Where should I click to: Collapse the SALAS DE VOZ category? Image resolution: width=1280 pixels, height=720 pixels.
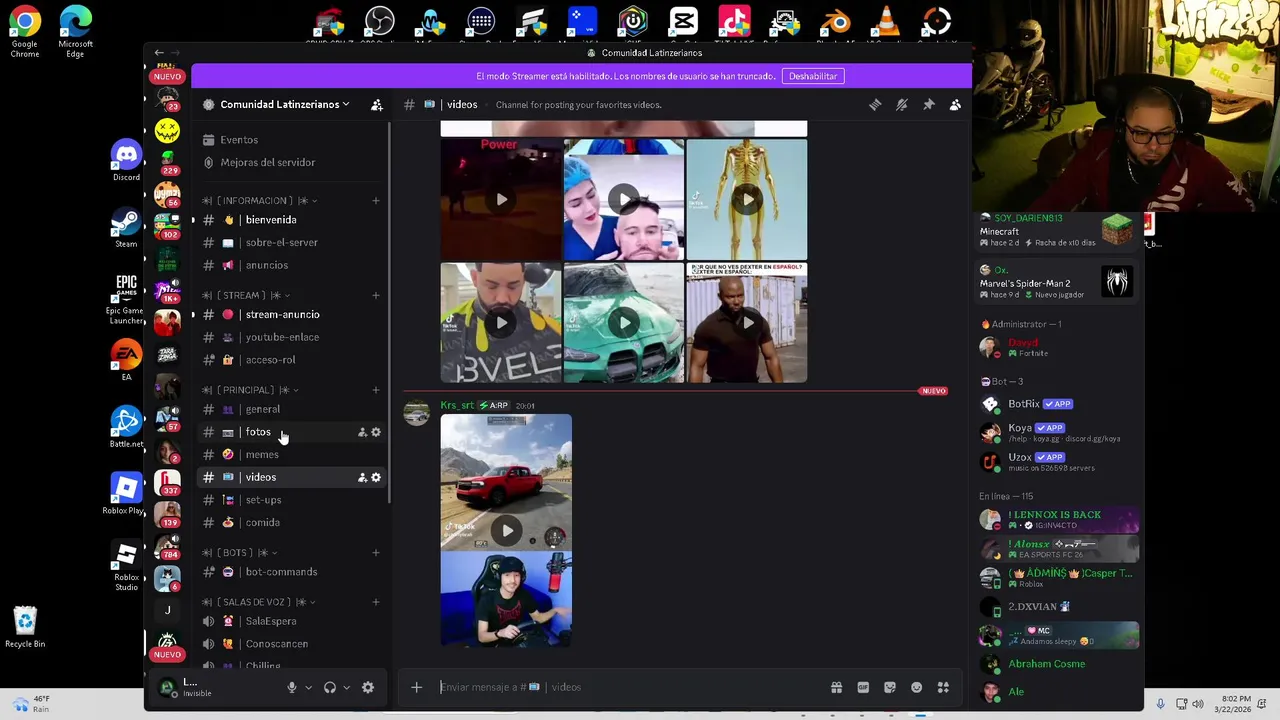(x=259, y=602)
